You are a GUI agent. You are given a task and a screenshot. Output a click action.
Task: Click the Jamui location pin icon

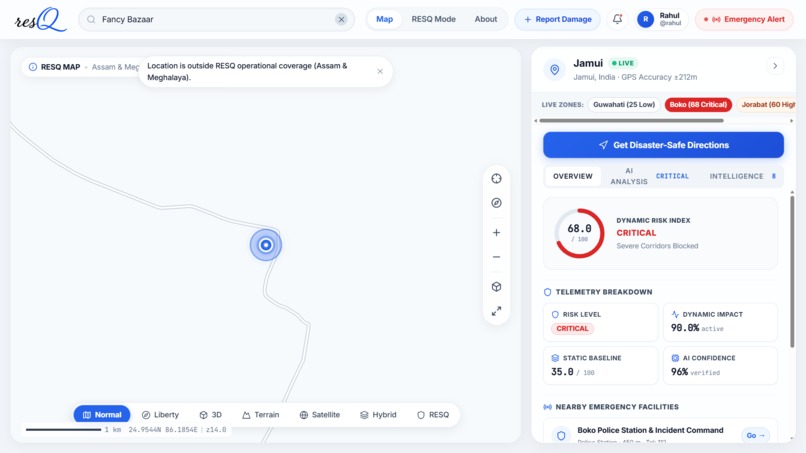[555, 69]
